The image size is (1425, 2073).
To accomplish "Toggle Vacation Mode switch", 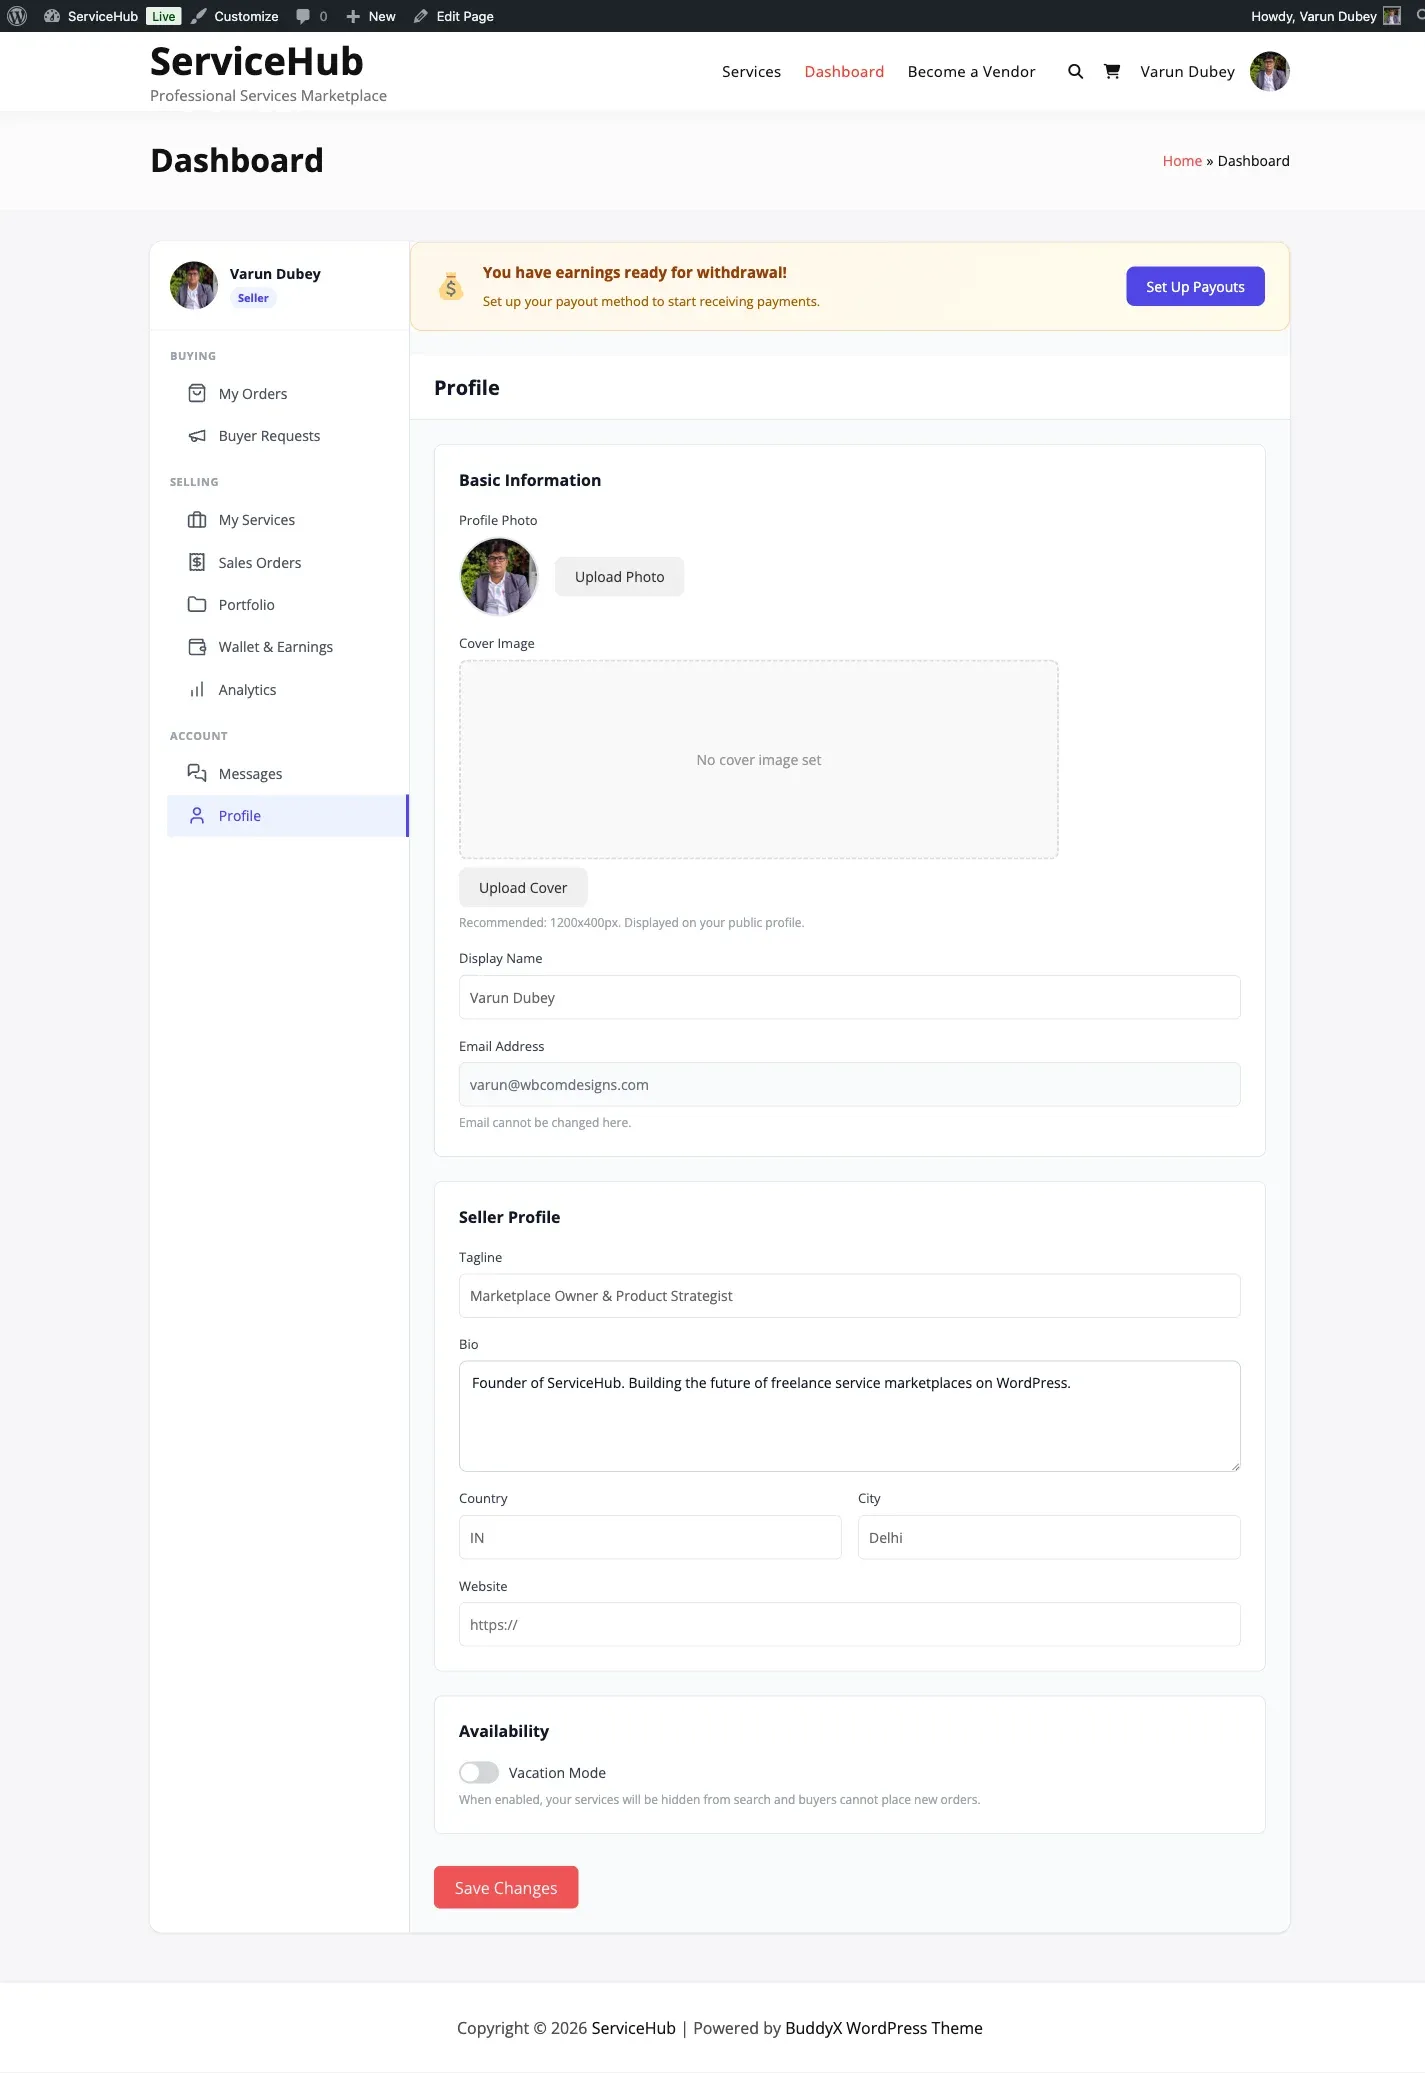I will point(479,1772).
